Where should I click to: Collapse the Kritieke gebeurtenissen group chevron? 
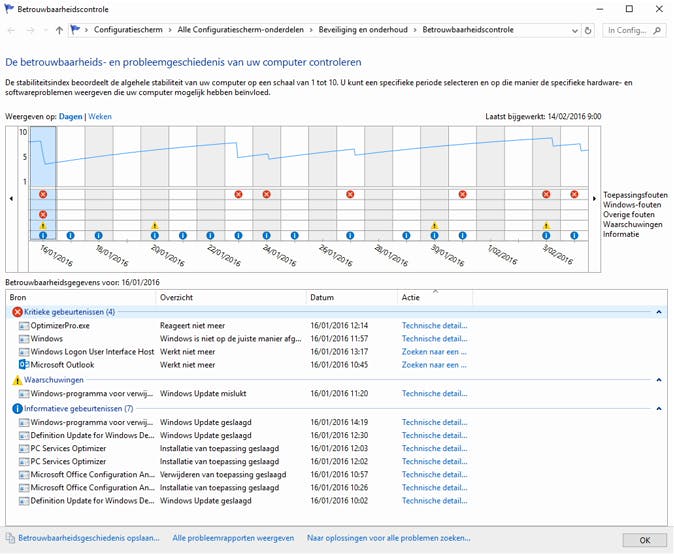point(659,312)
